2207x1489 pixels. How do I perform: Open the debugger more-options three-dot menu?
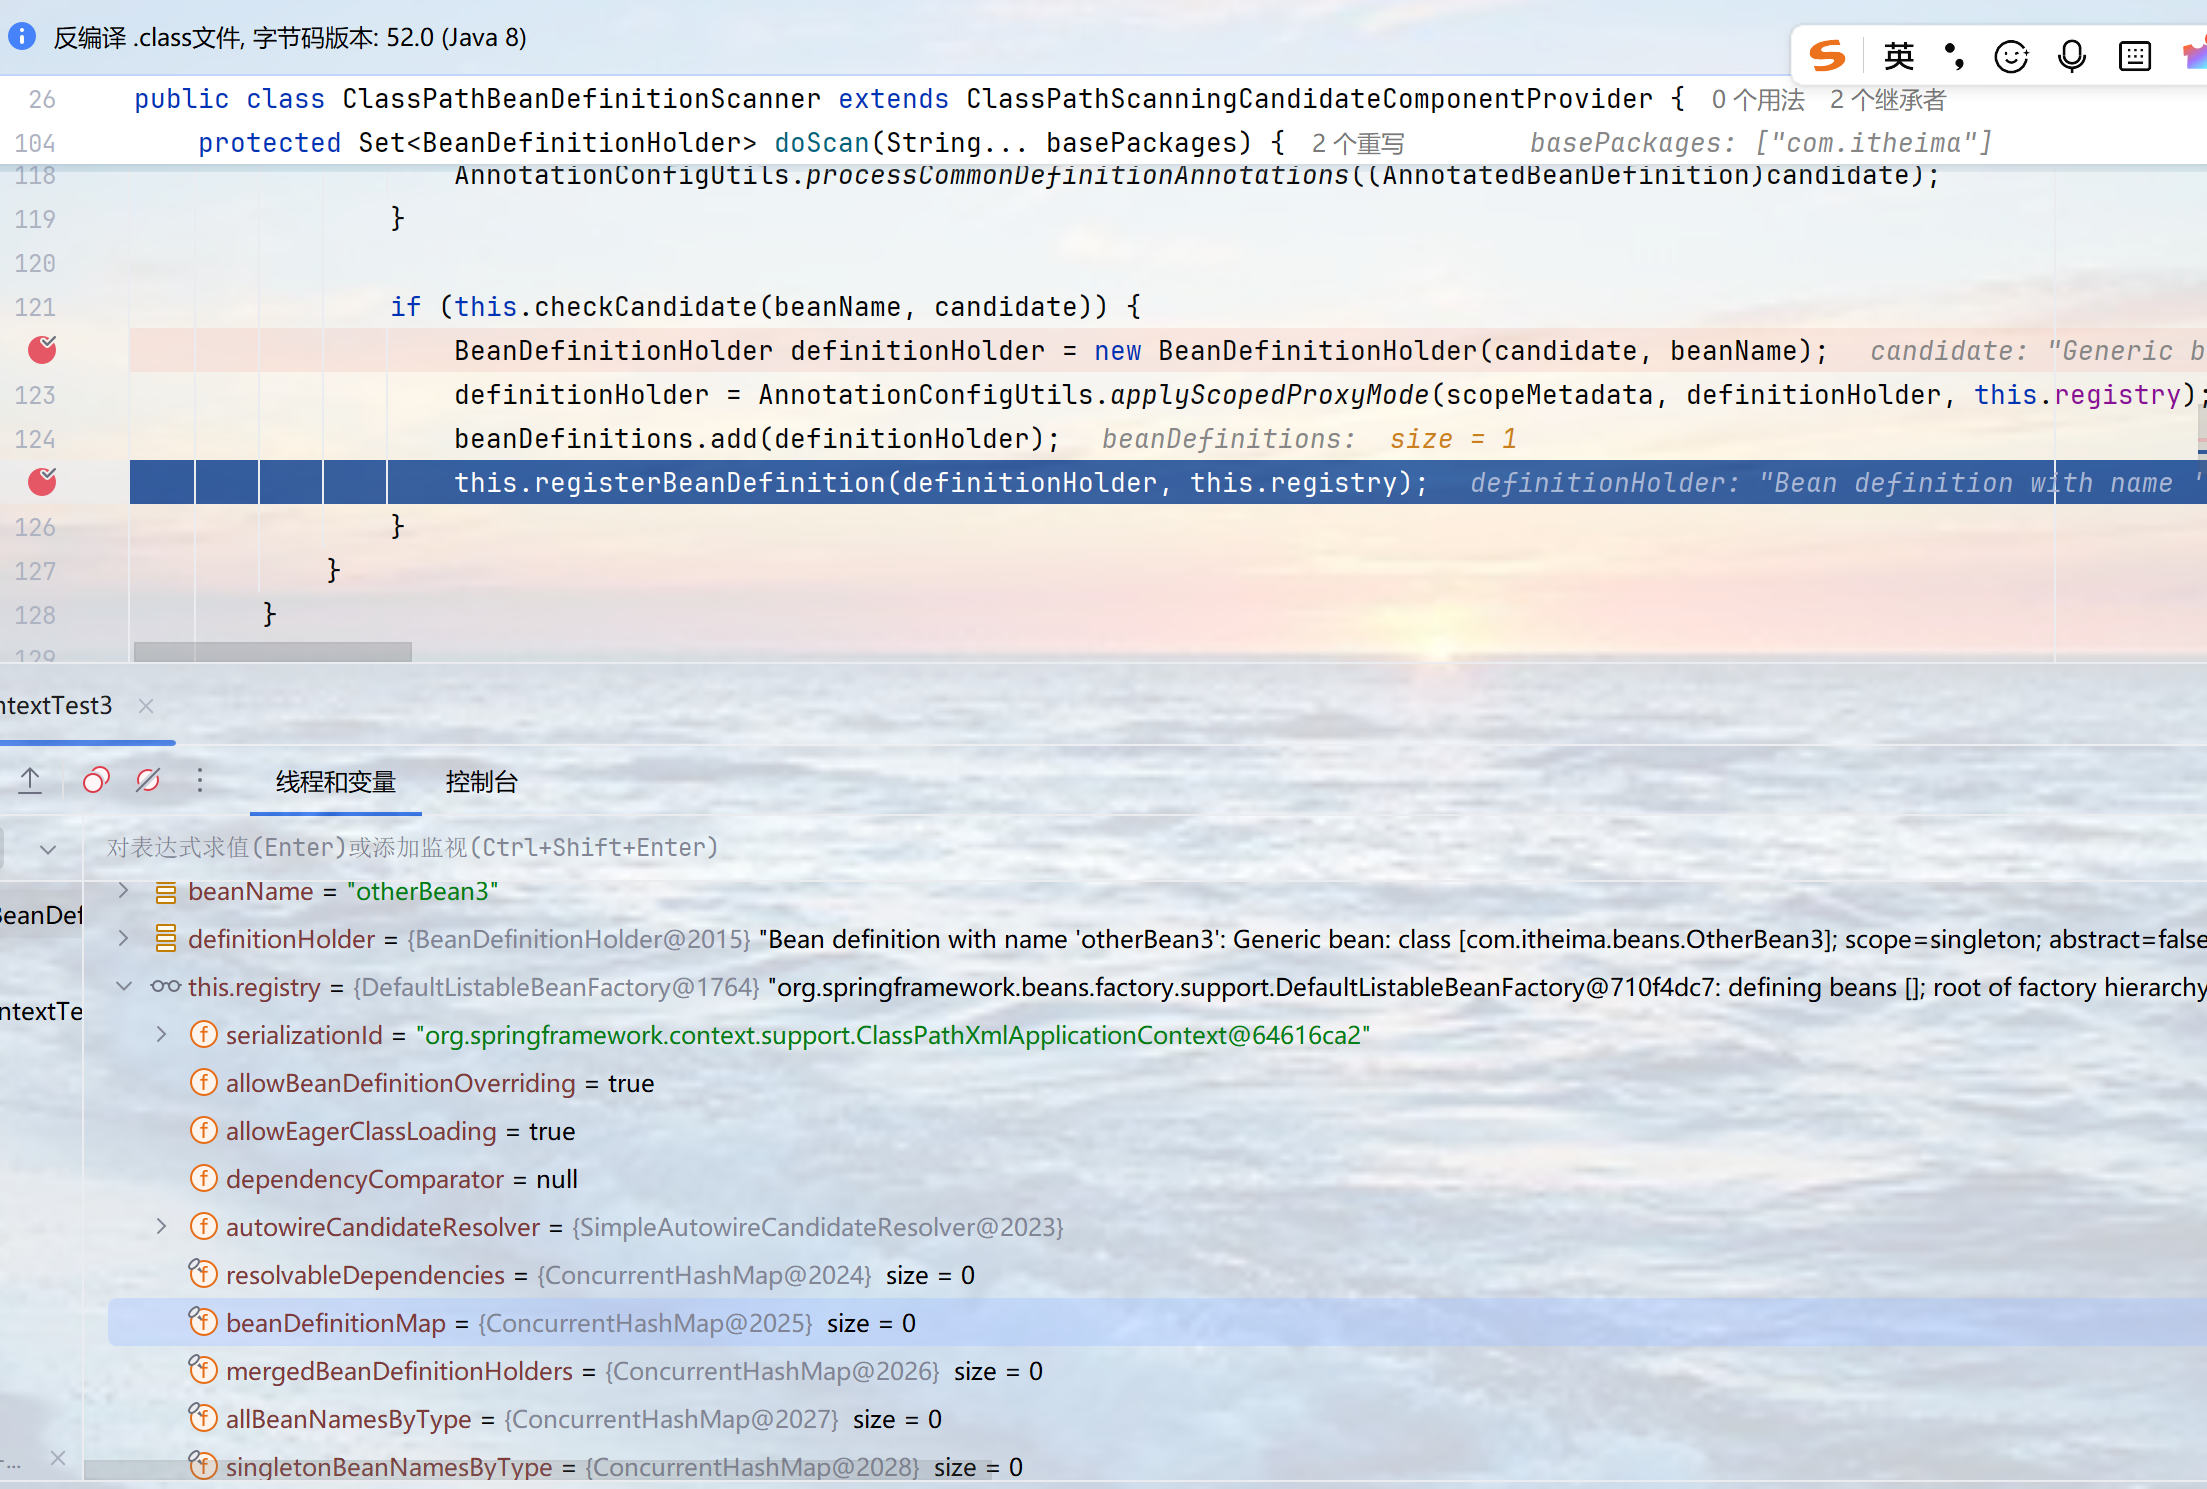[x=200, y=780]
